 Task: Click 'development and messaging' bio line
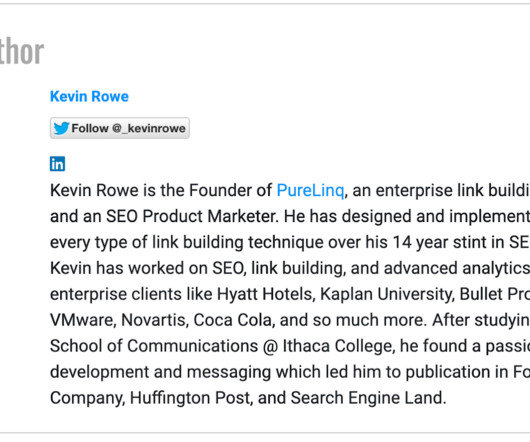point(160,372)
